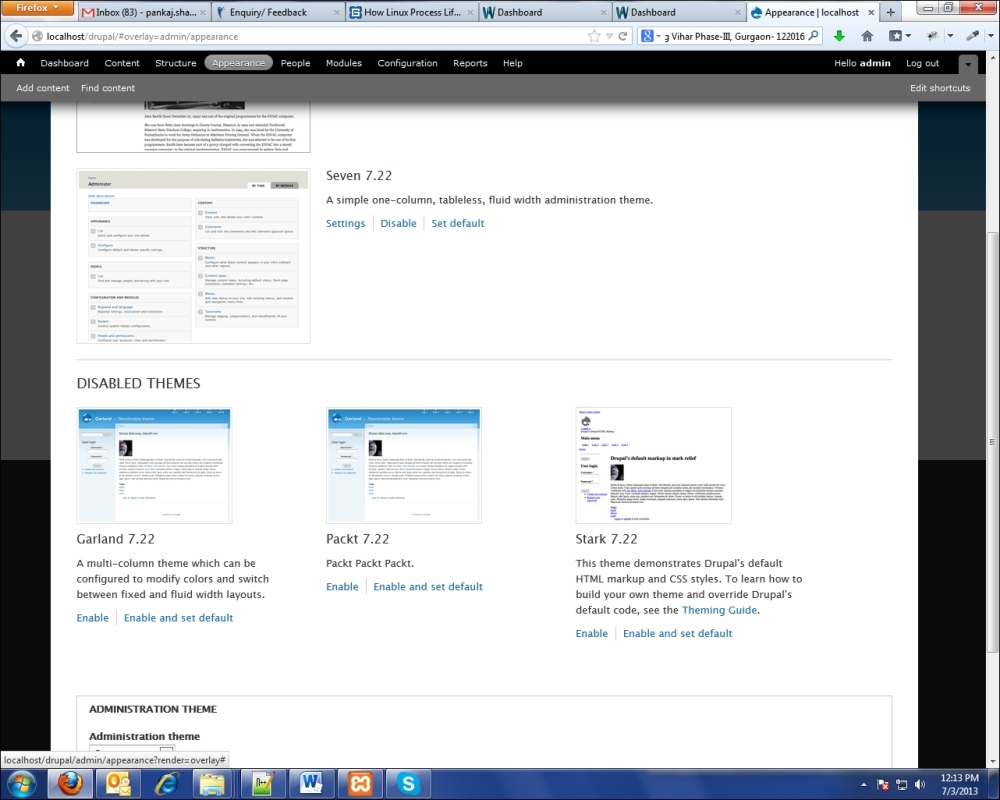Click the network tray icon
Viewport: 1000px width, 800px height.
click(x=902, y=785)
